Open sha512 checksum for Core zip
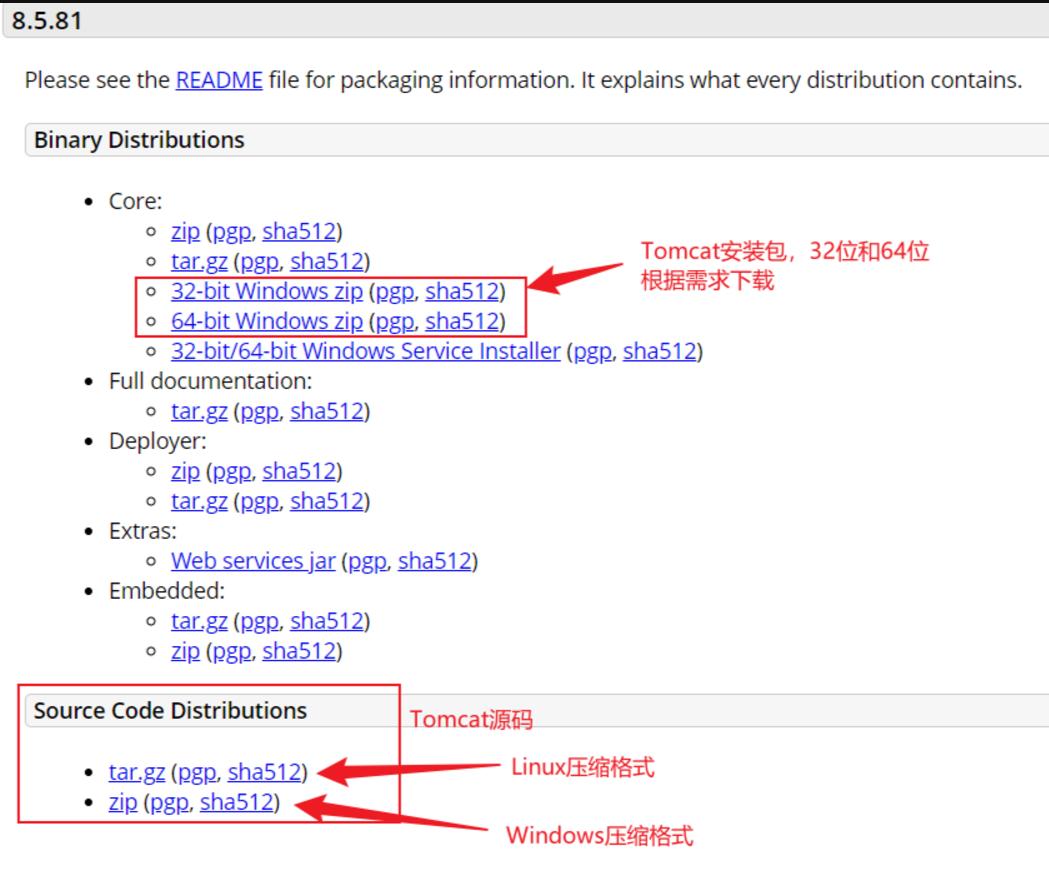The image size is (1049, 870). pyautogui.click(x=299, y=232)
